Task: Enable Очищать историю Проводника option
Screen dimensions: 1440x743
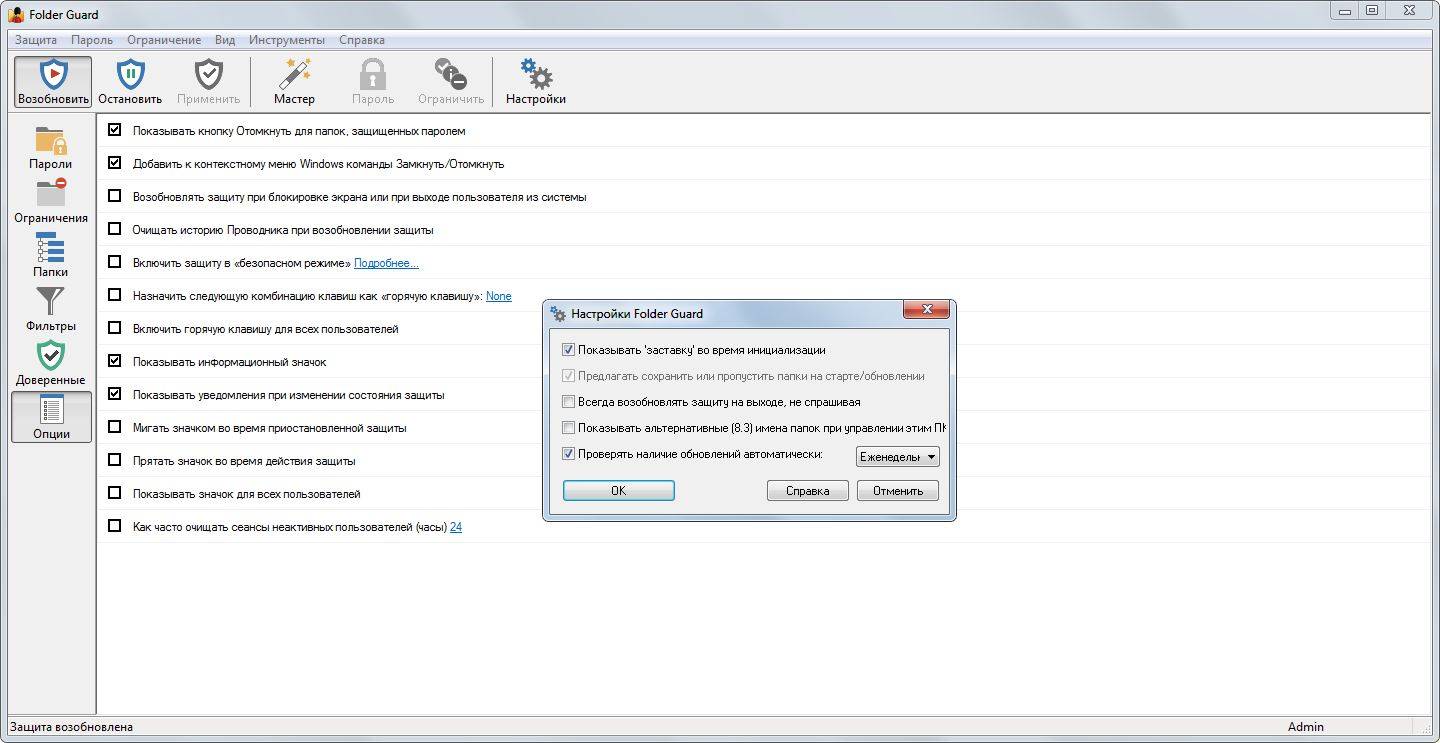Action: 114,229
